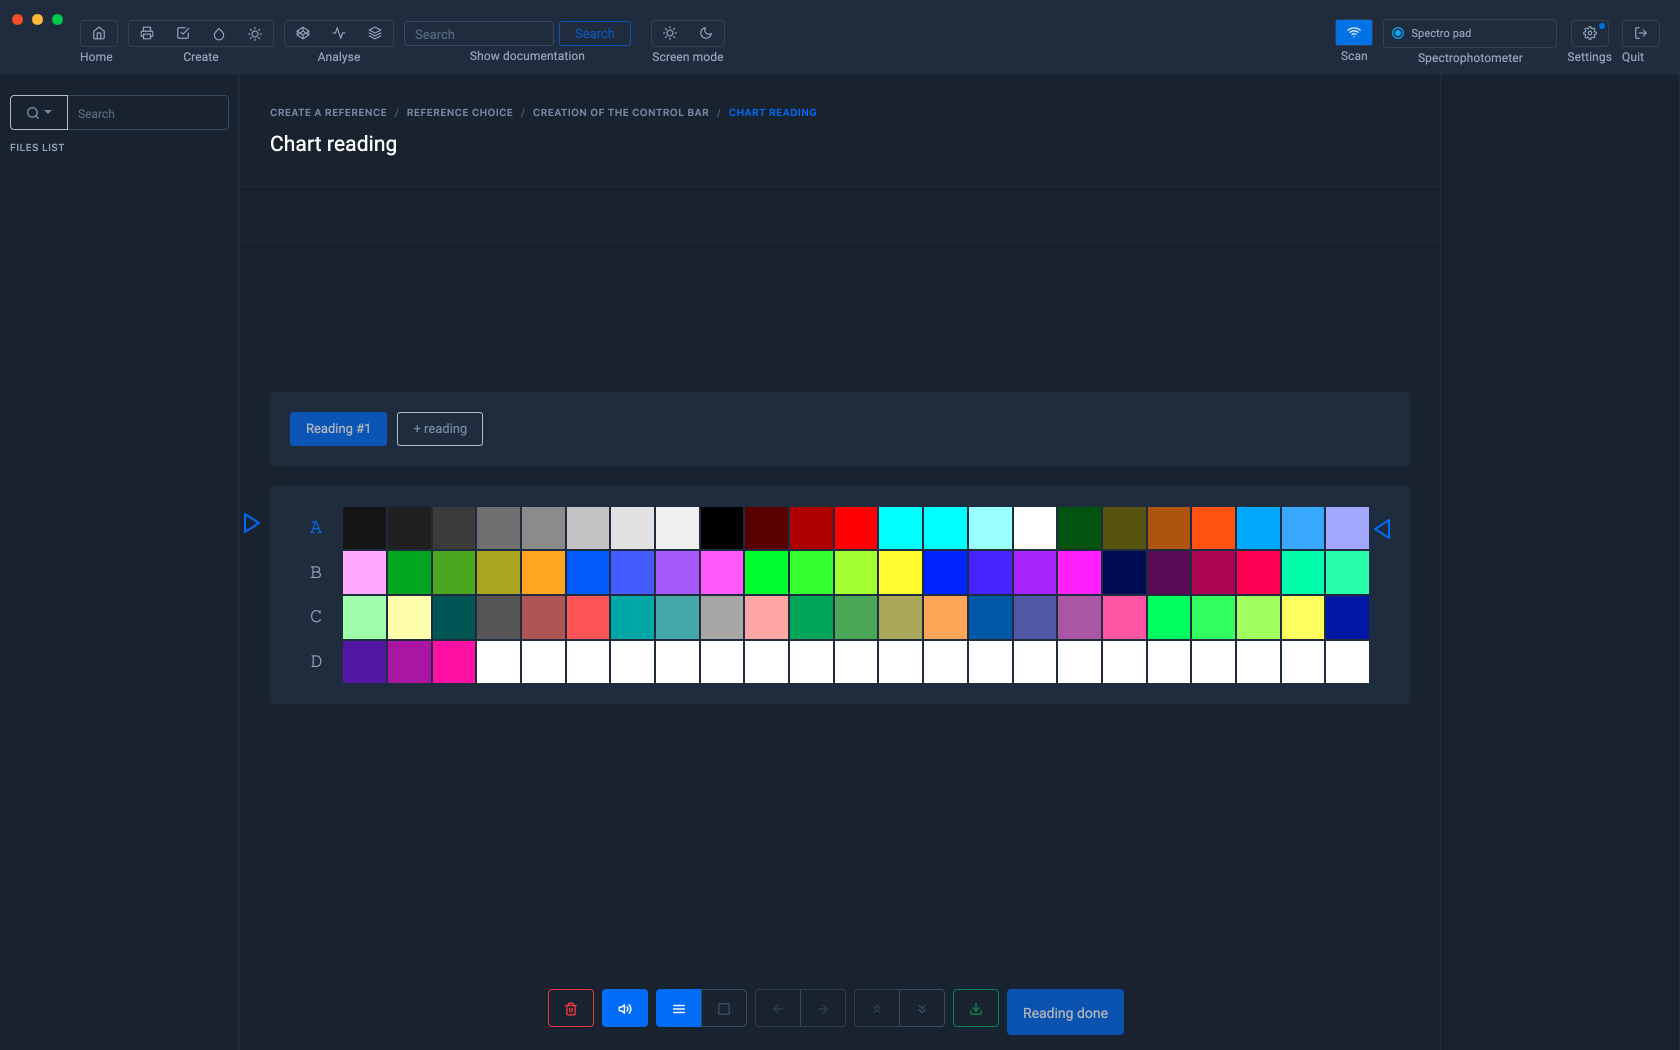Click the pure red patch in row A
1680x1050 pixels.
856,528
